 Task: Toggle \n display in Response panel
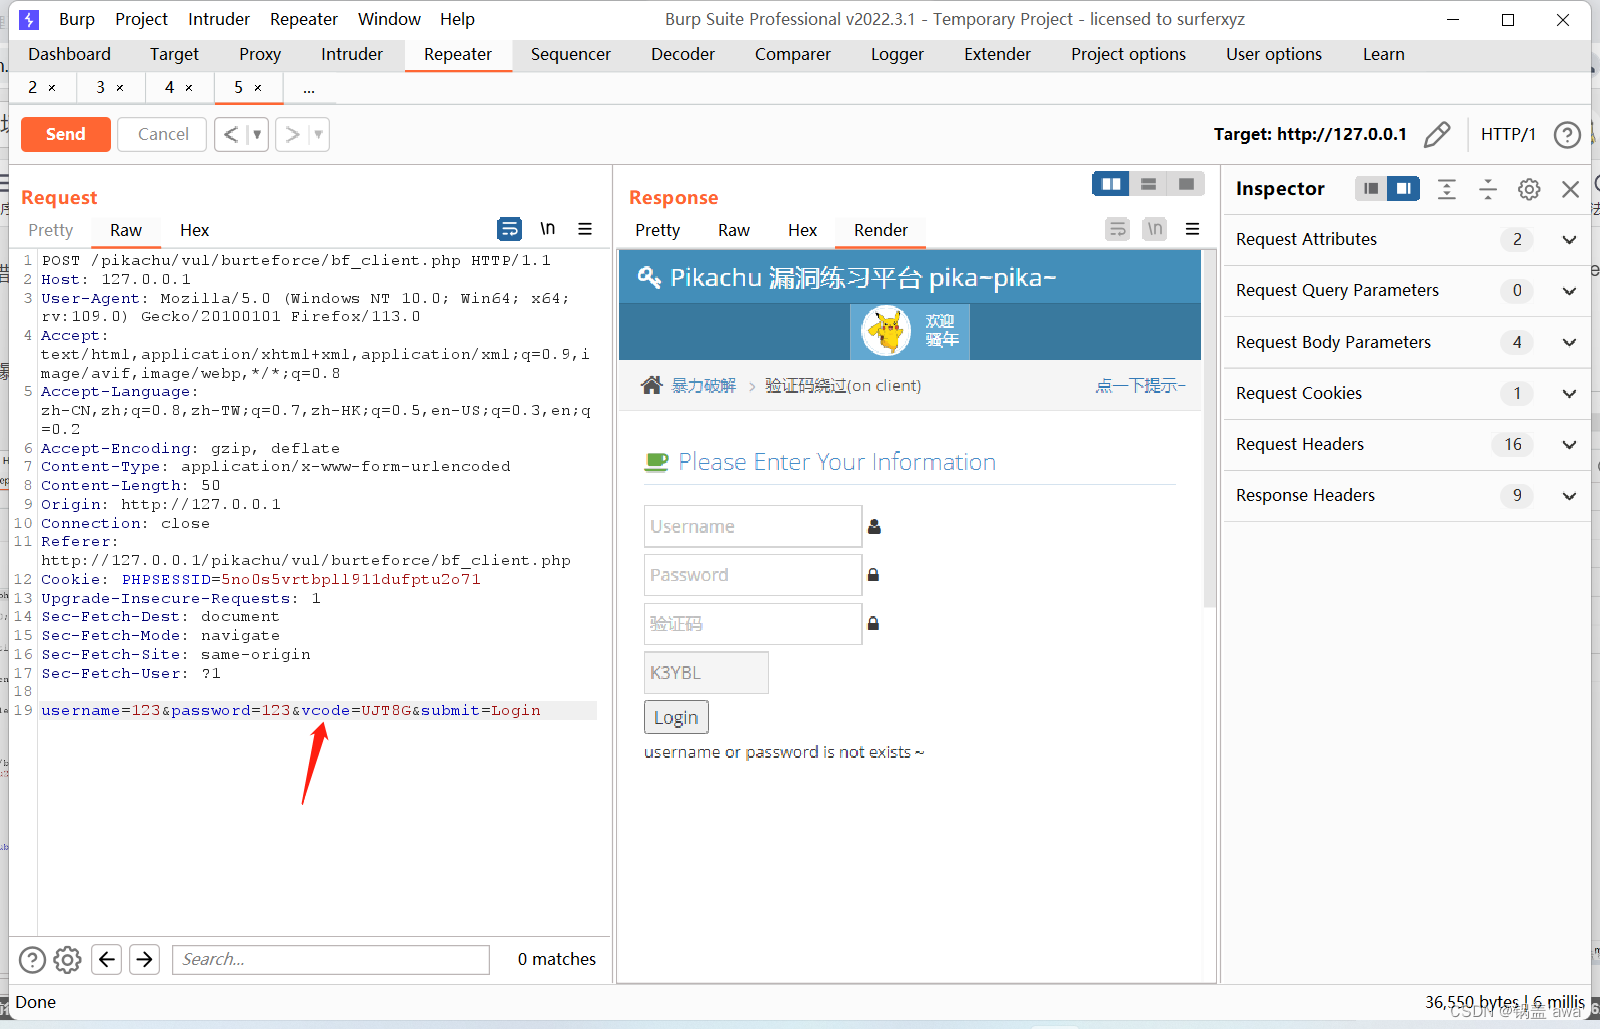coord(1155,229)
